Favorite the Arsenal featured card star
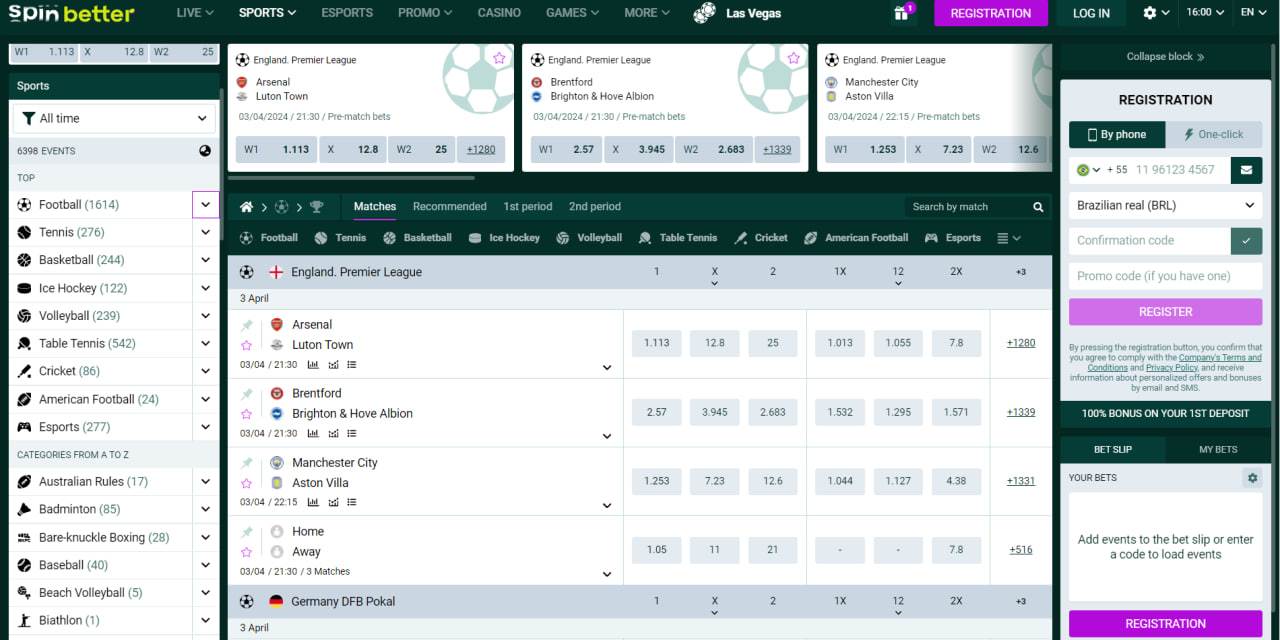This screenshot has width=1280, height=640. (x=499, y=58)
